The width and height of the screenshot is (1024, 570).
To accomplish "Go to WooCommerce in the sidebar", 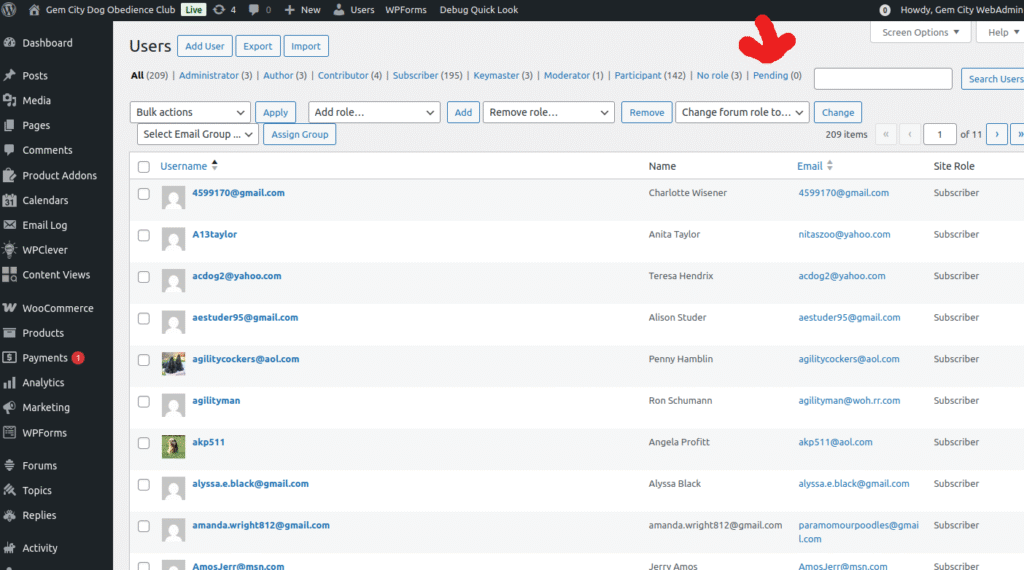I will 57,308.
